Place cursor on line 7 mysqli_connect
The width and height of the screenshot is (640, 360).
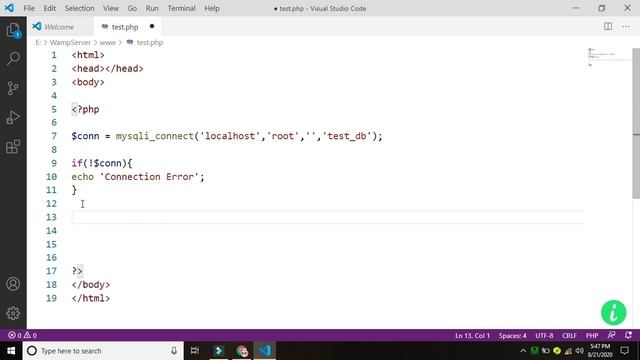click(x=154, y=136)
